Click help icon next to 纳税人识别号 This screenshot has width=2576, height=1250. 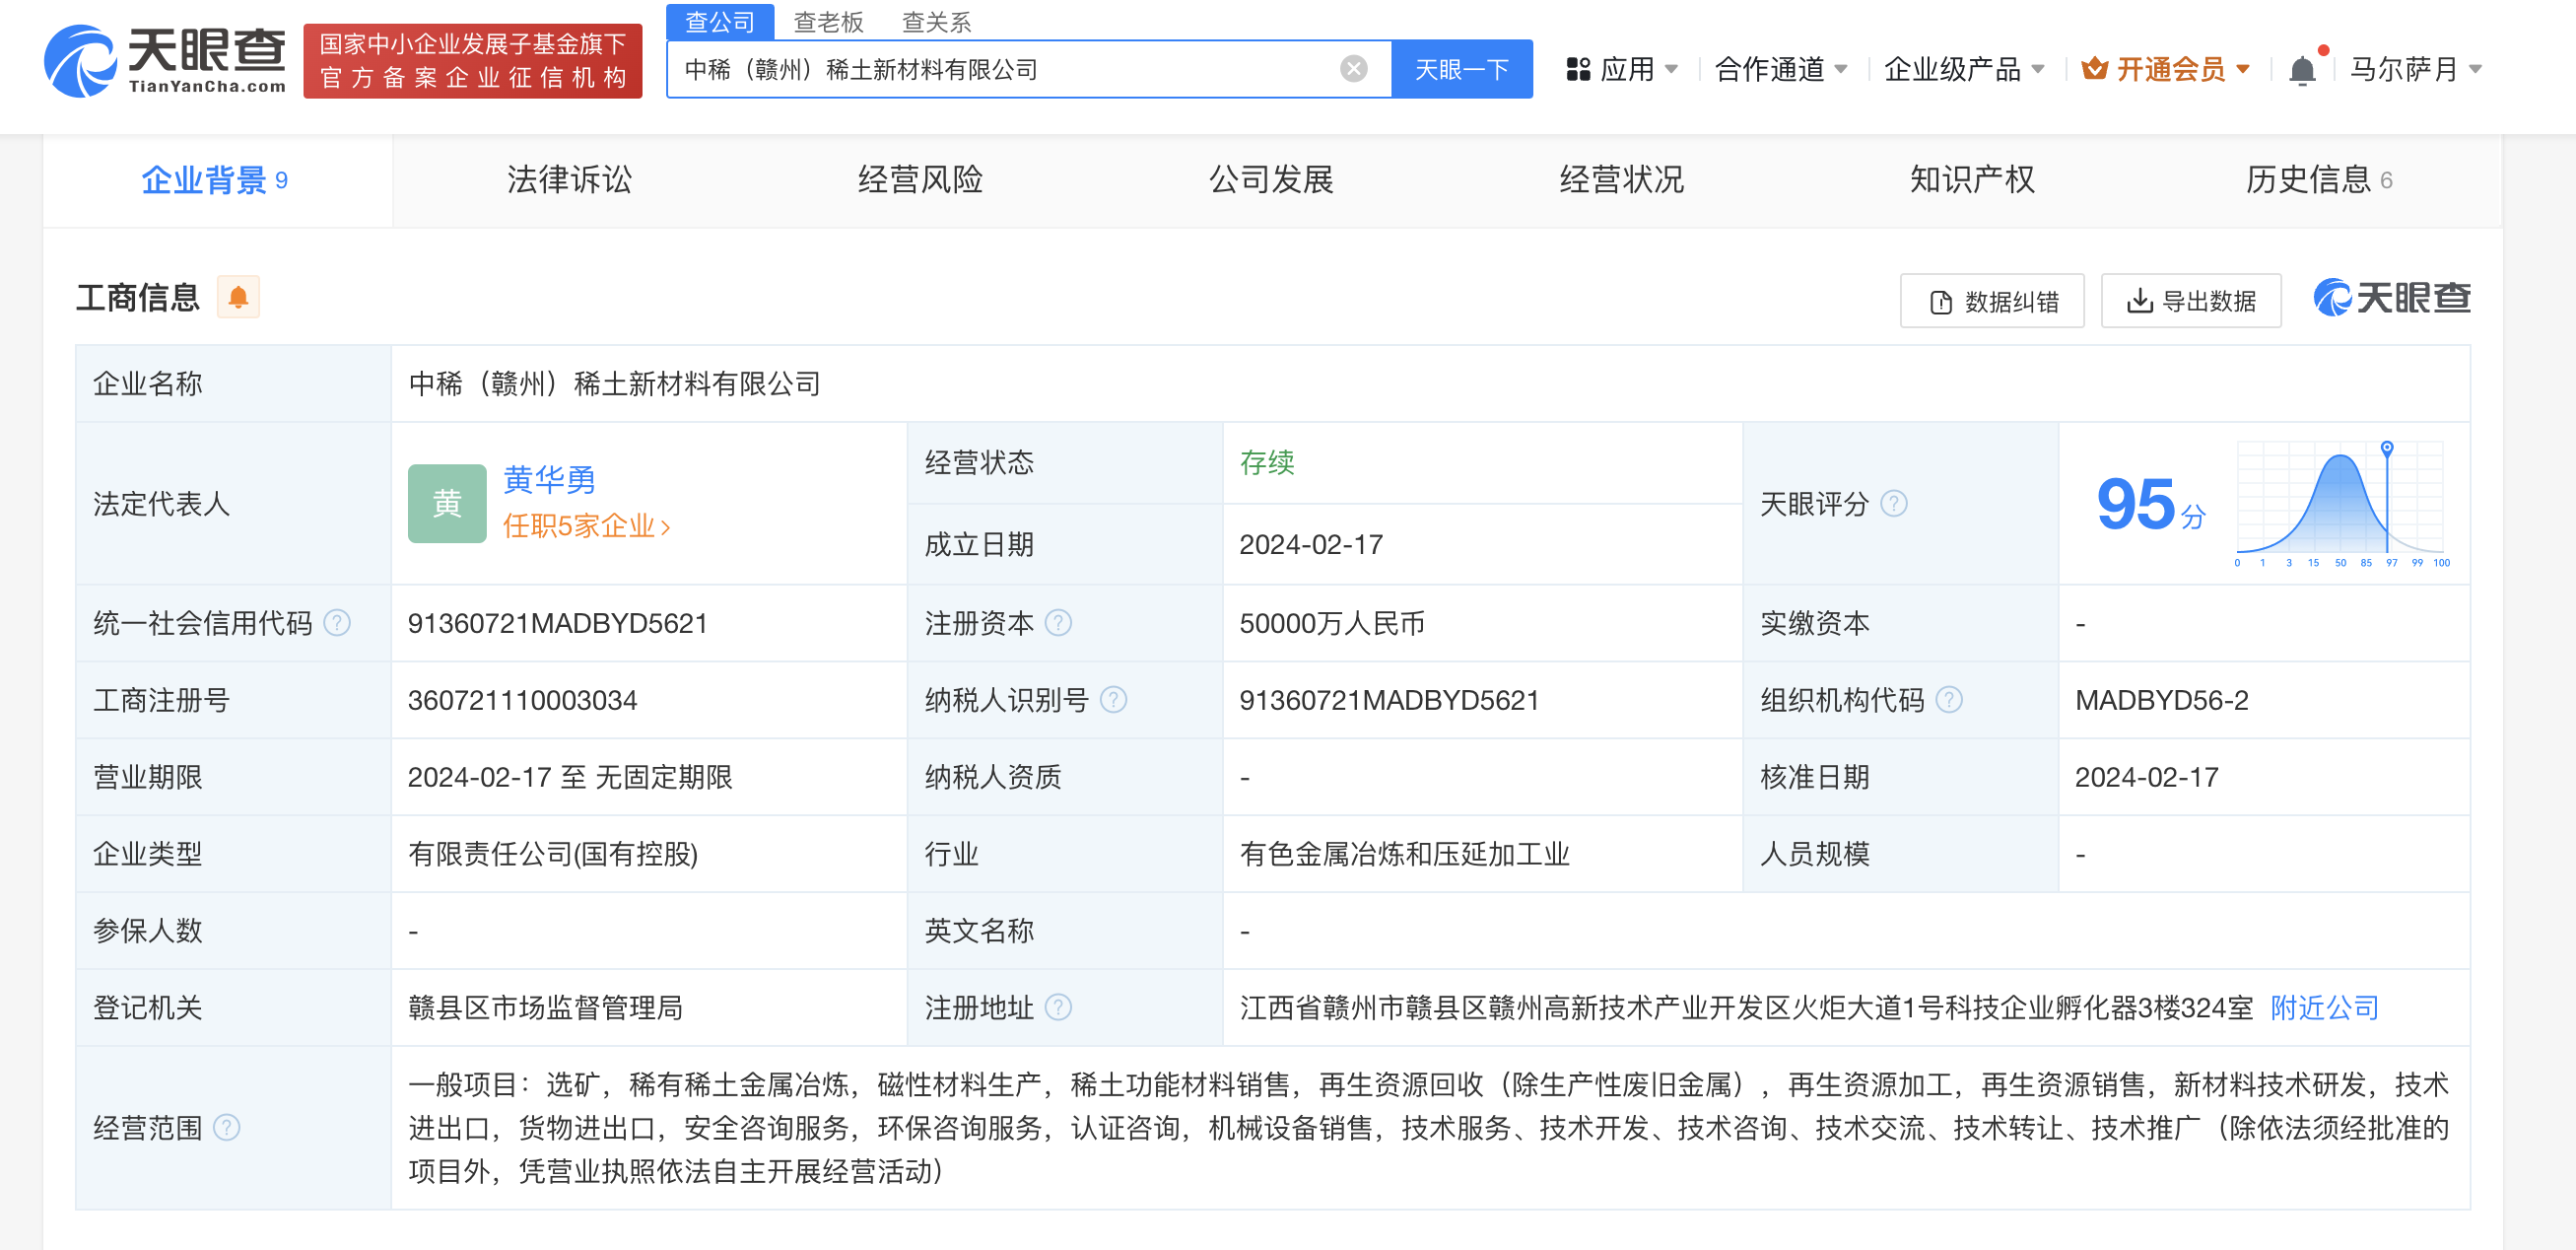pos(1113,700)
